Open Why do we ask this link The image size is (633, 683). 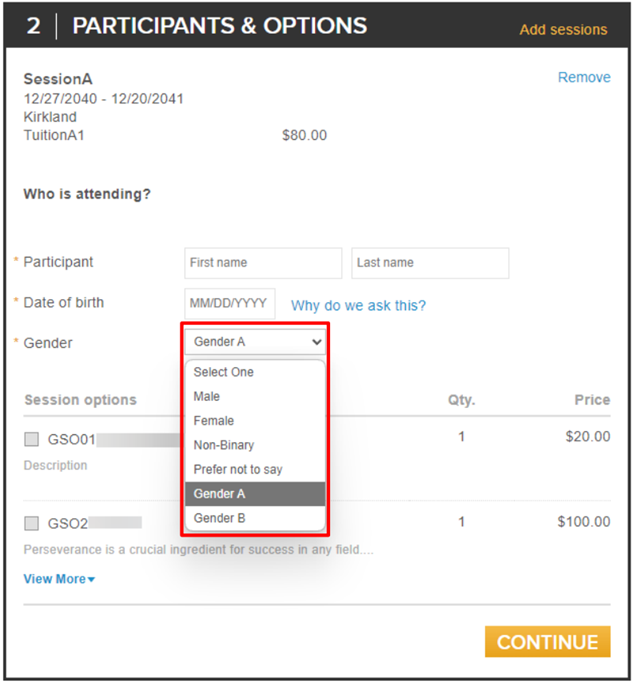point(358,305)
